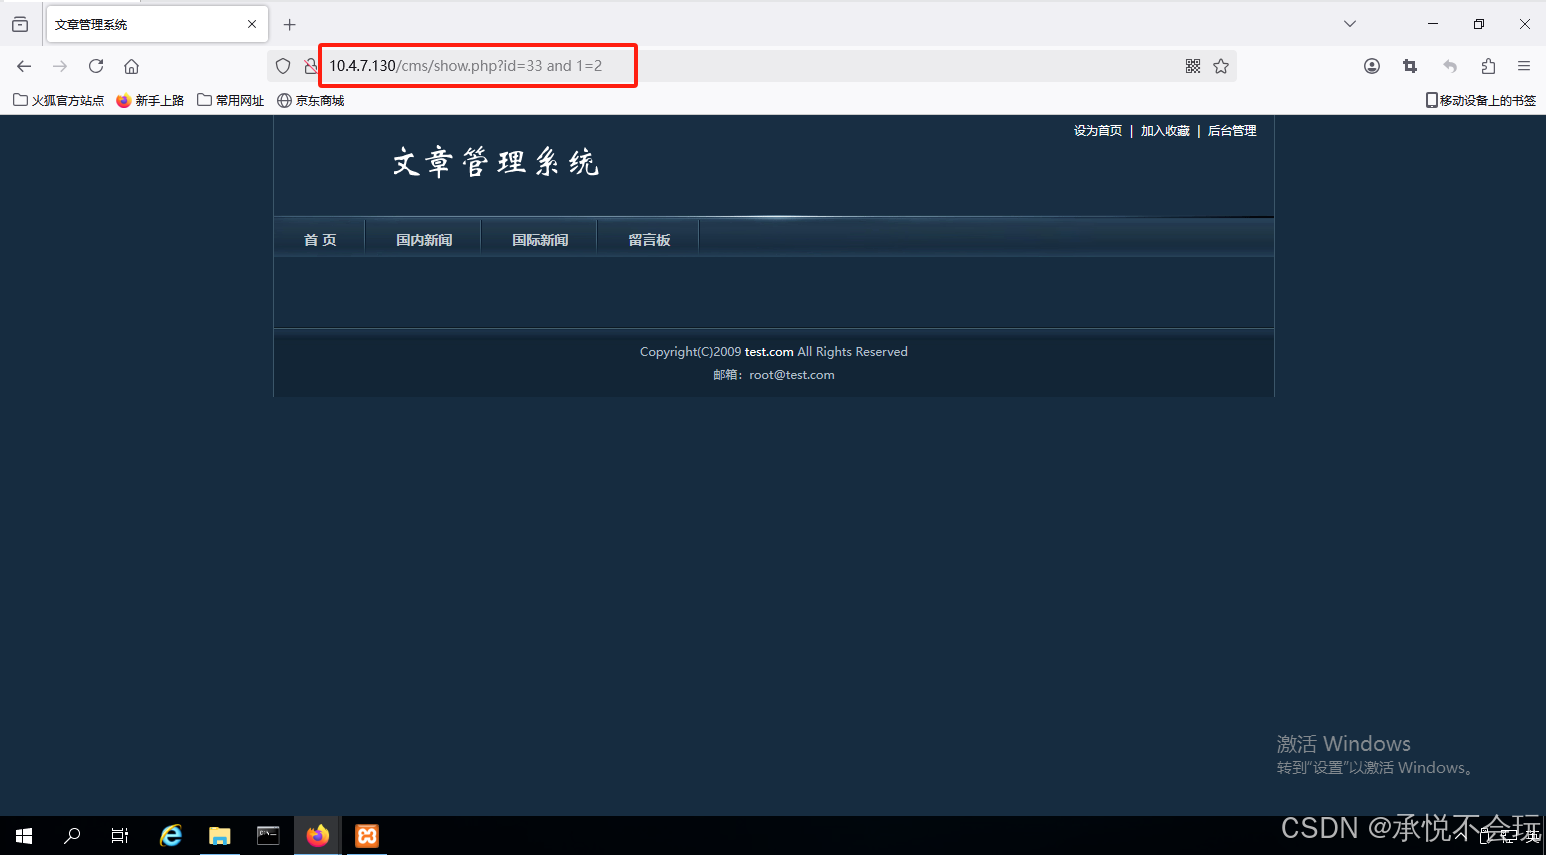Open the tracking protection shield icon

[x=283, y=66]
